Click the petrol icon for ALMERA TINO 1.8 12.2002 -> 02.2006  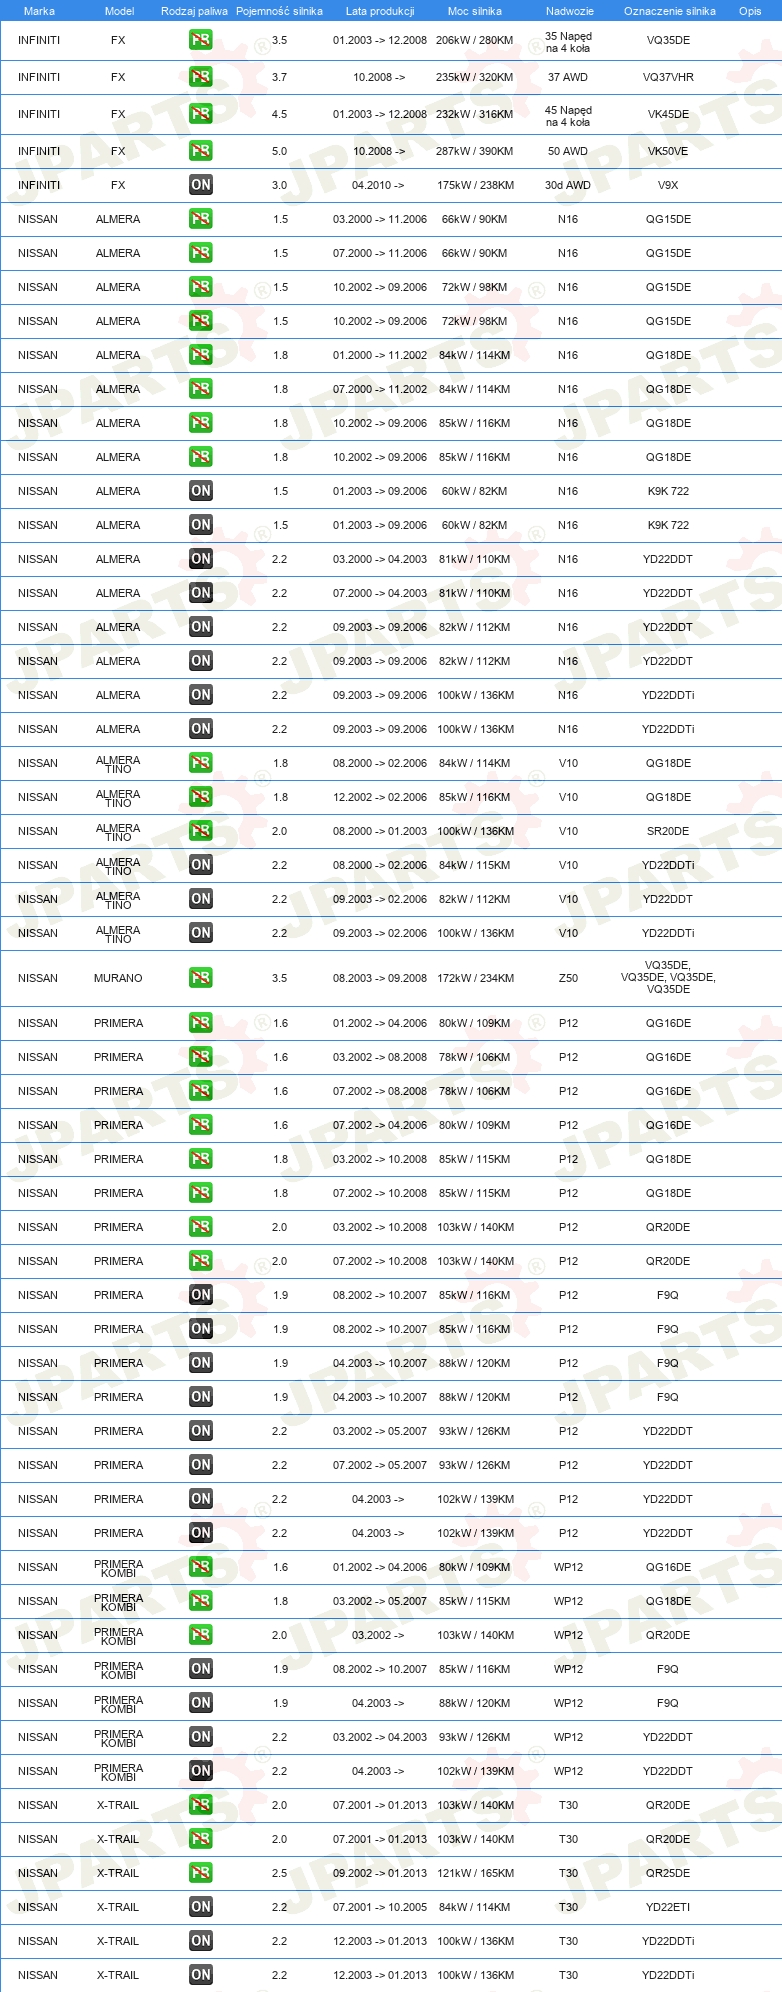[201, 797]
